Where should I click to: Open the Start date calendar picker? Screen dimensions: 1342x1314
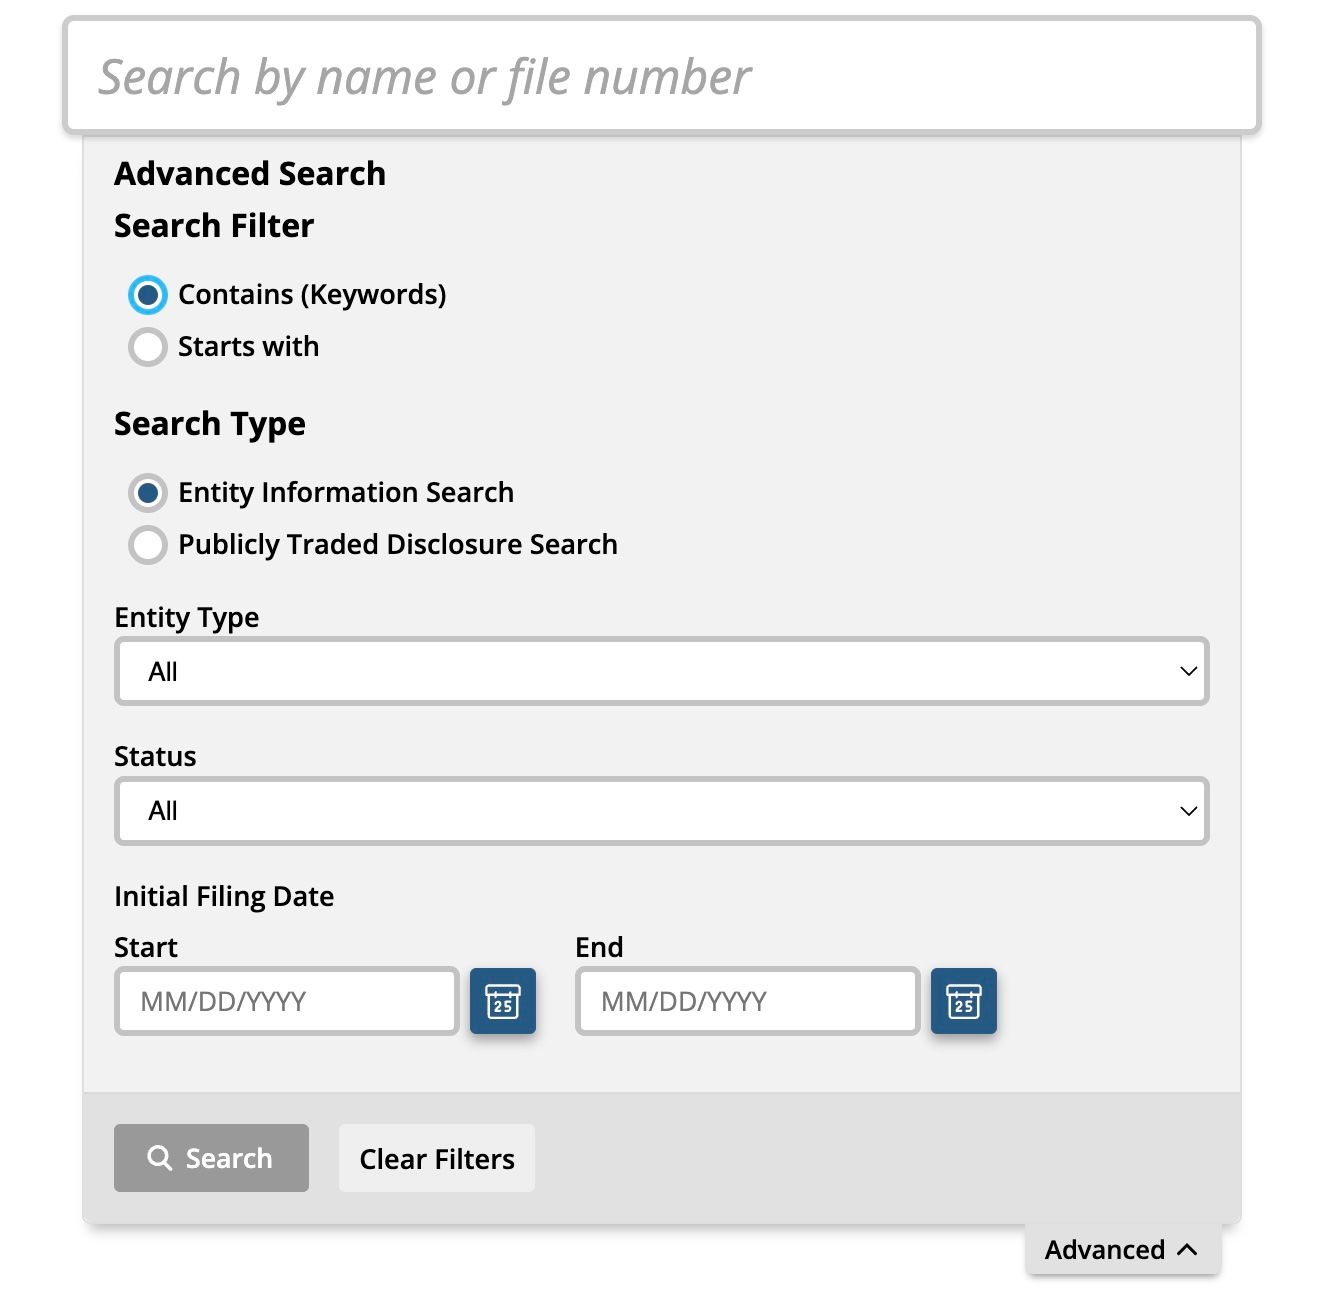(503, 1001)
